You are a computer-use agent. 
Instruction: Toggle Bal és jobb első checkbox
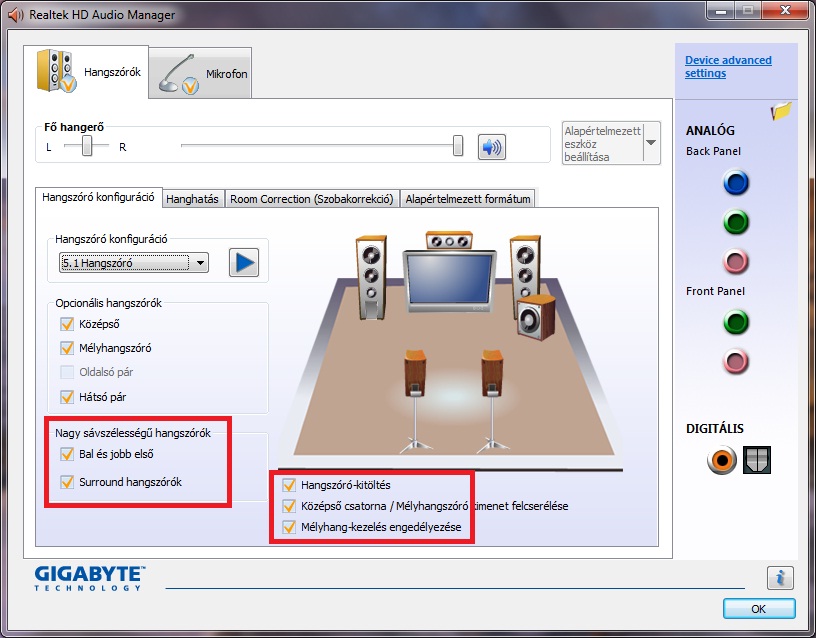tap(67, 454)
